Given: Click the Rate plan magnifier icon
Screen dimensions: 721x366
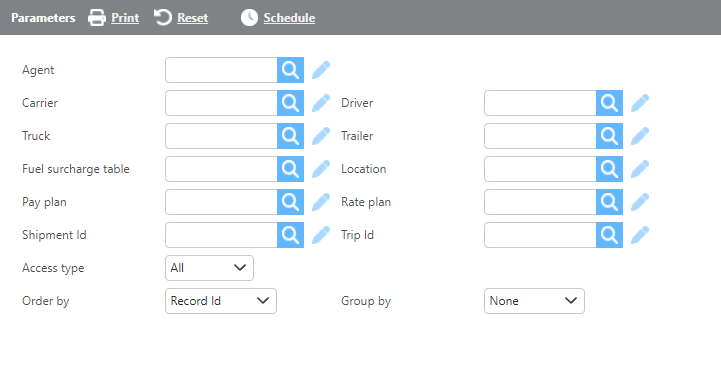Looking at the screenshot, I should coord(609,202).
